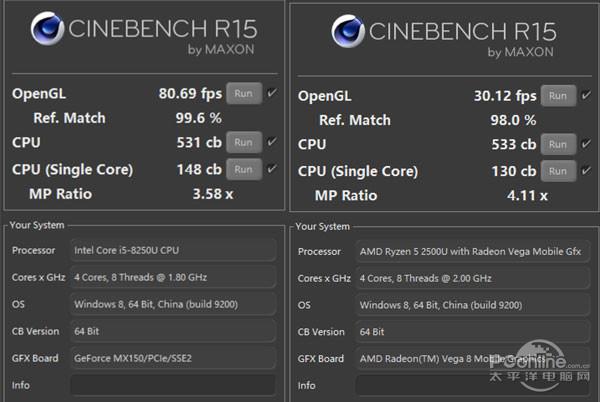Toggle the CPU (Single Core) checkbox on the left

coord(272,169)
